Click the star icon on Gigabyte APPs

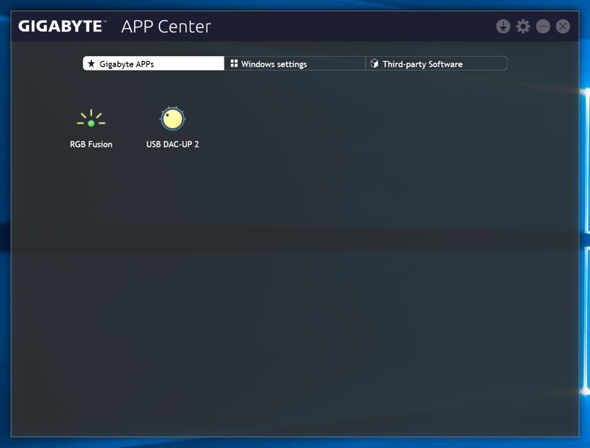click(91, 64)
